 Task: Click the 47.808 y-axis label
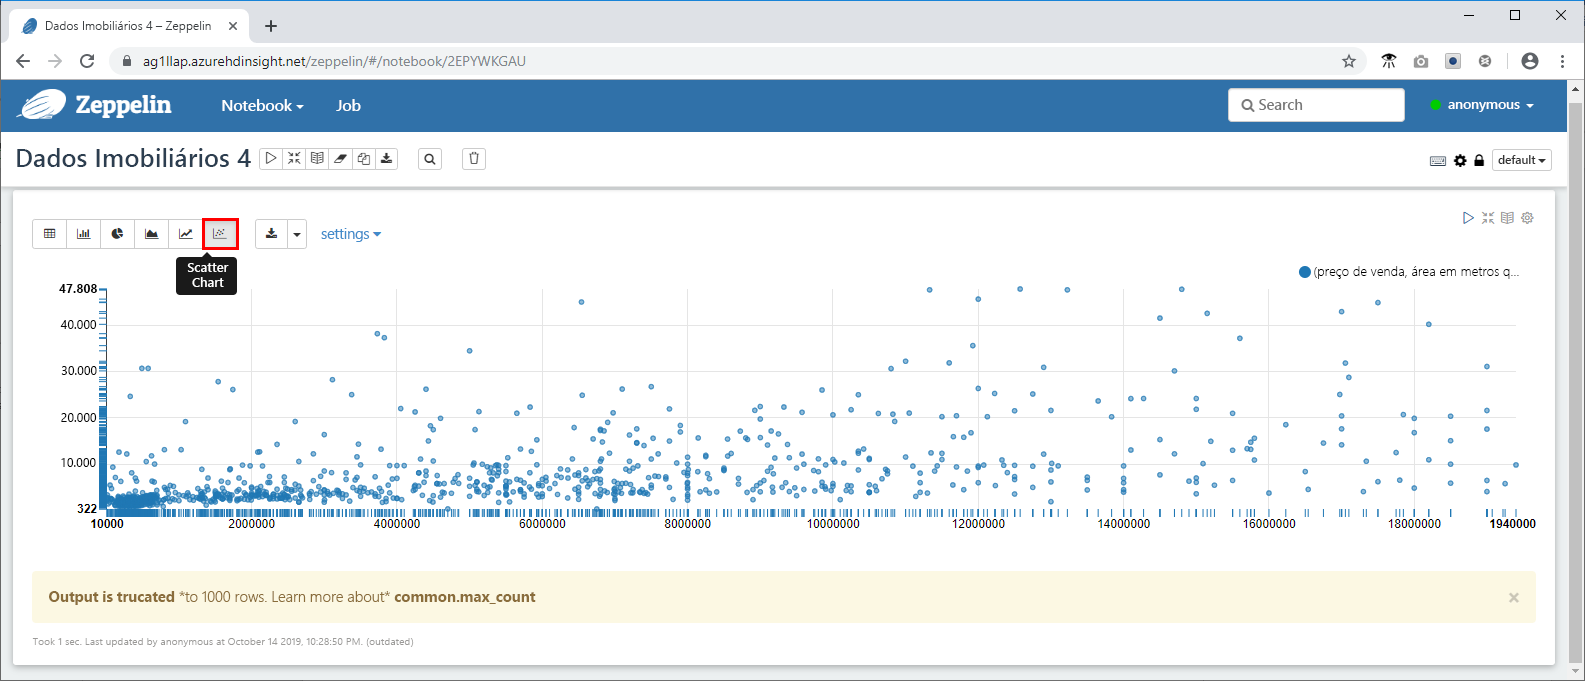click(x=78, y=289)
